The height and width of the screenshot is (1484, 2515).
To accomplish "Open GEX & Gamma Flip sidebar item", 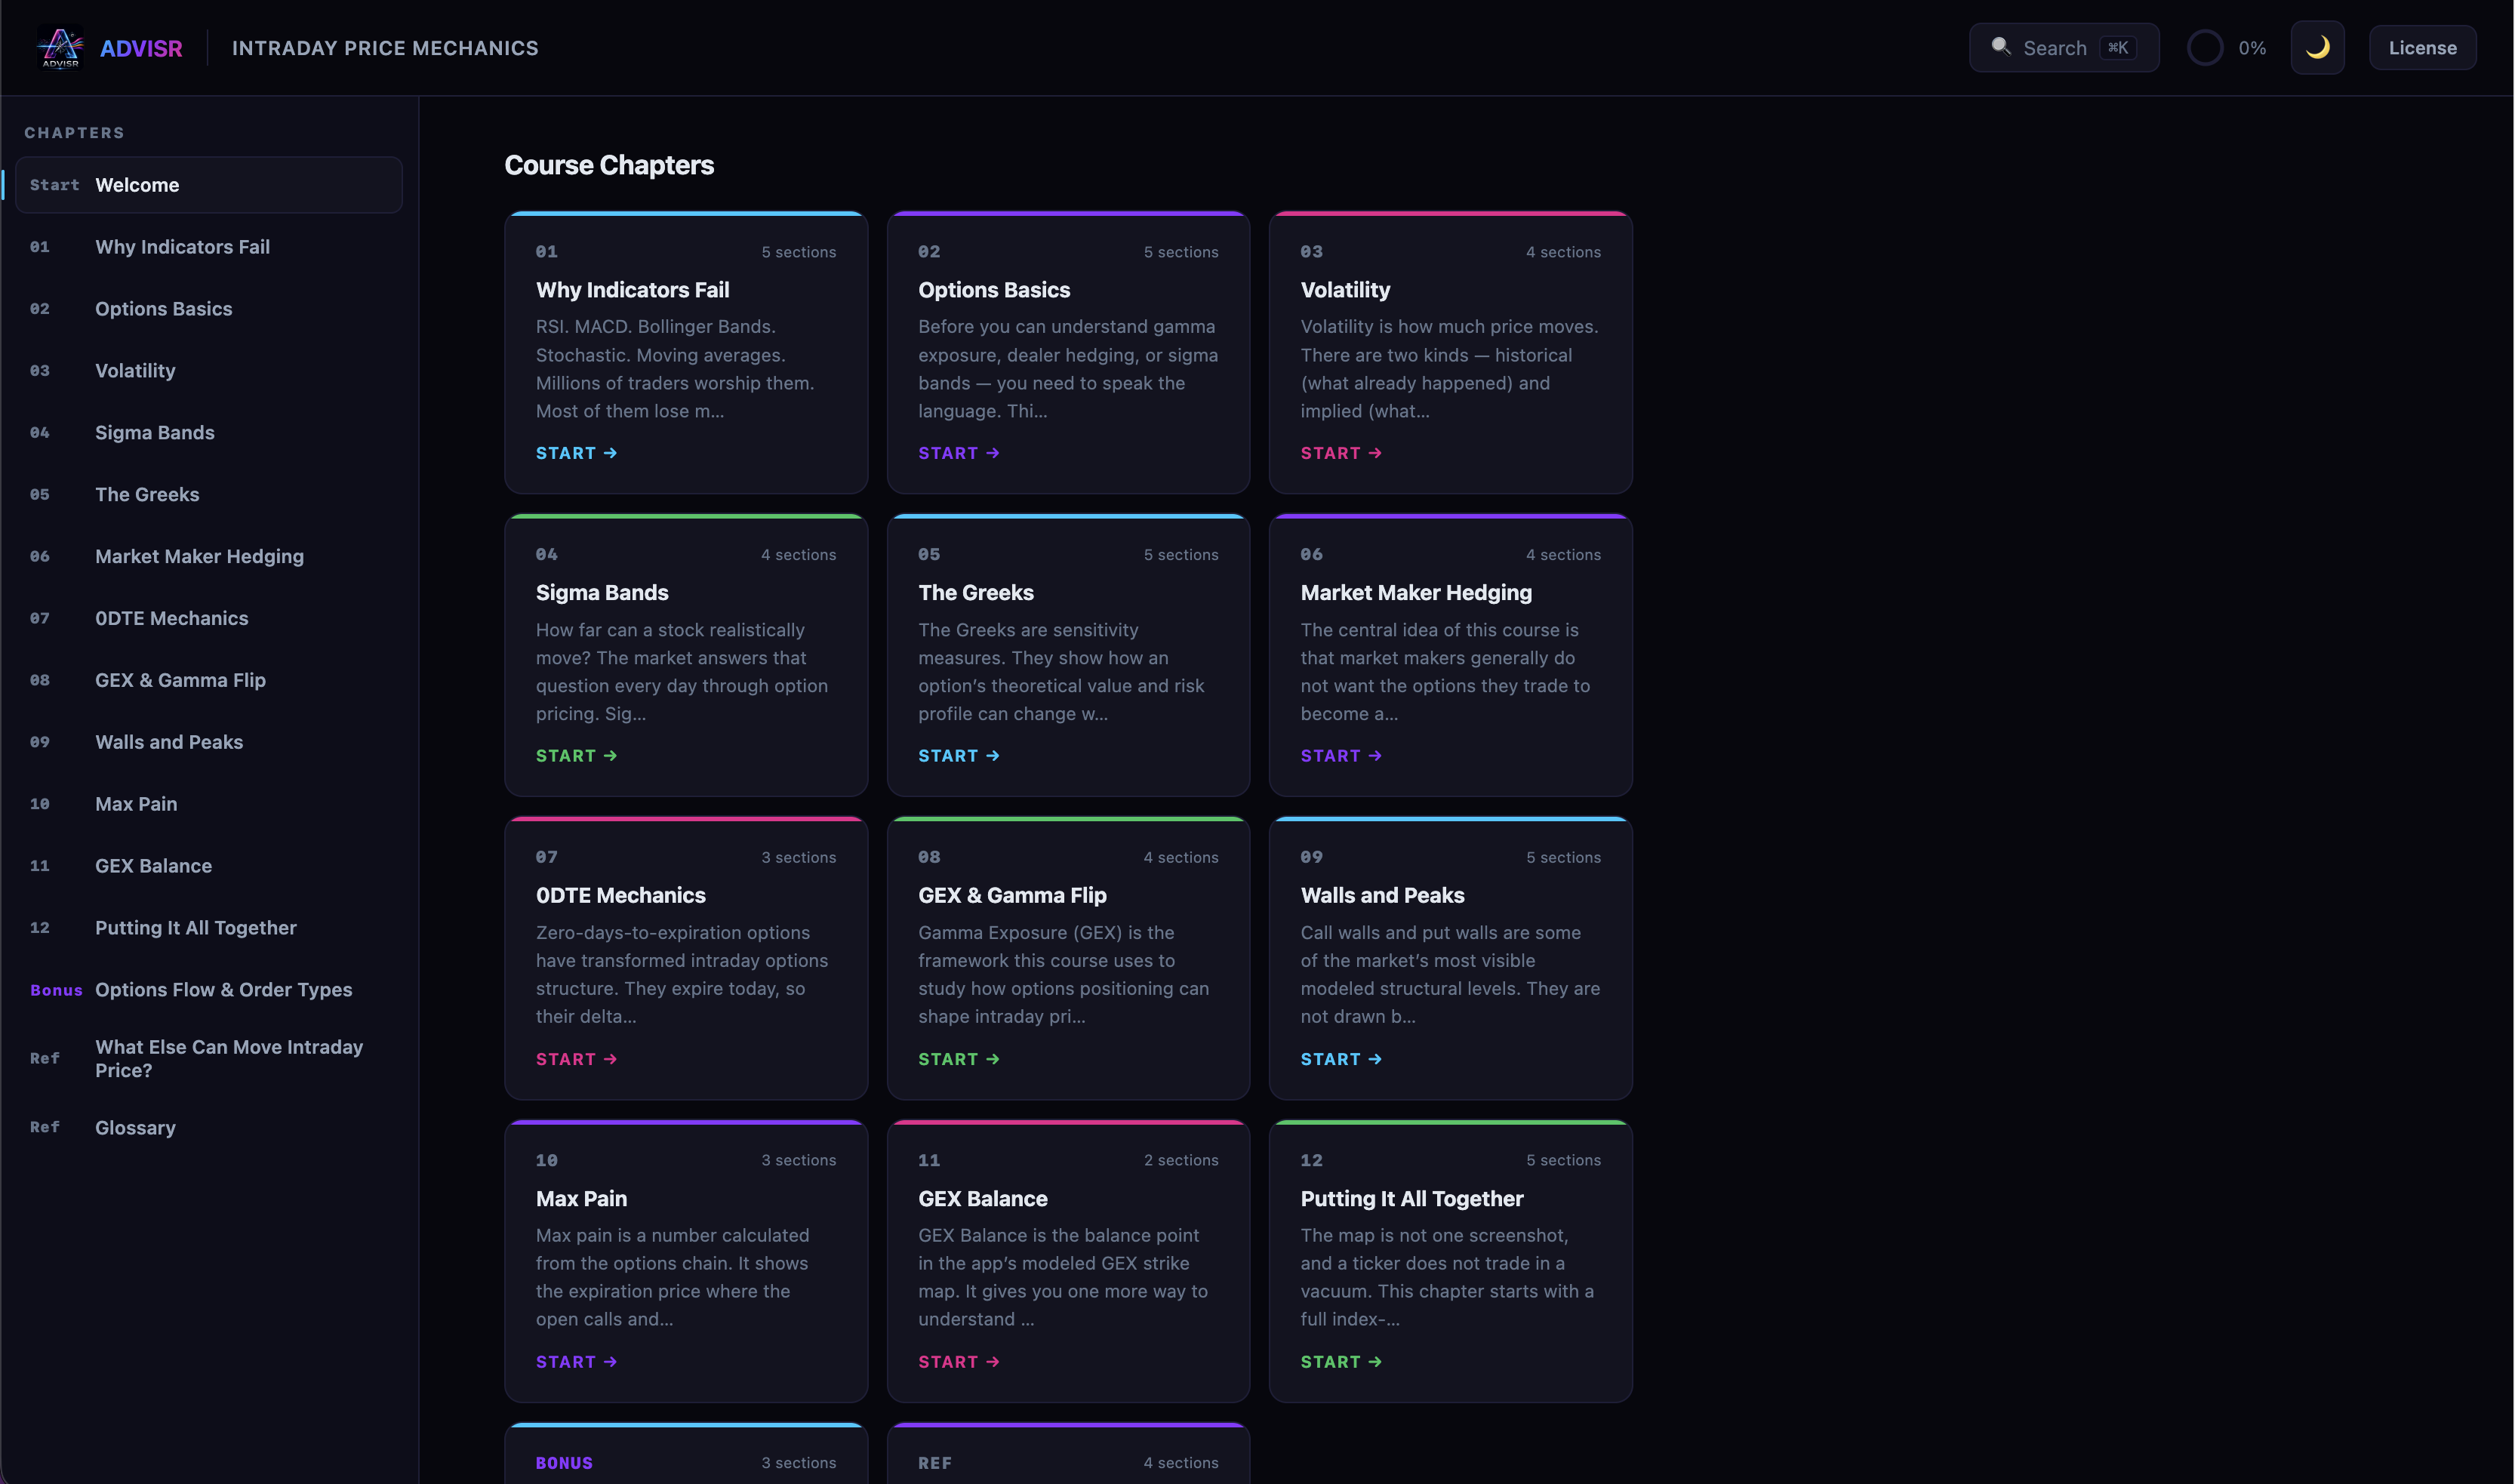I will pyautogui.click(x=209, y=681).
